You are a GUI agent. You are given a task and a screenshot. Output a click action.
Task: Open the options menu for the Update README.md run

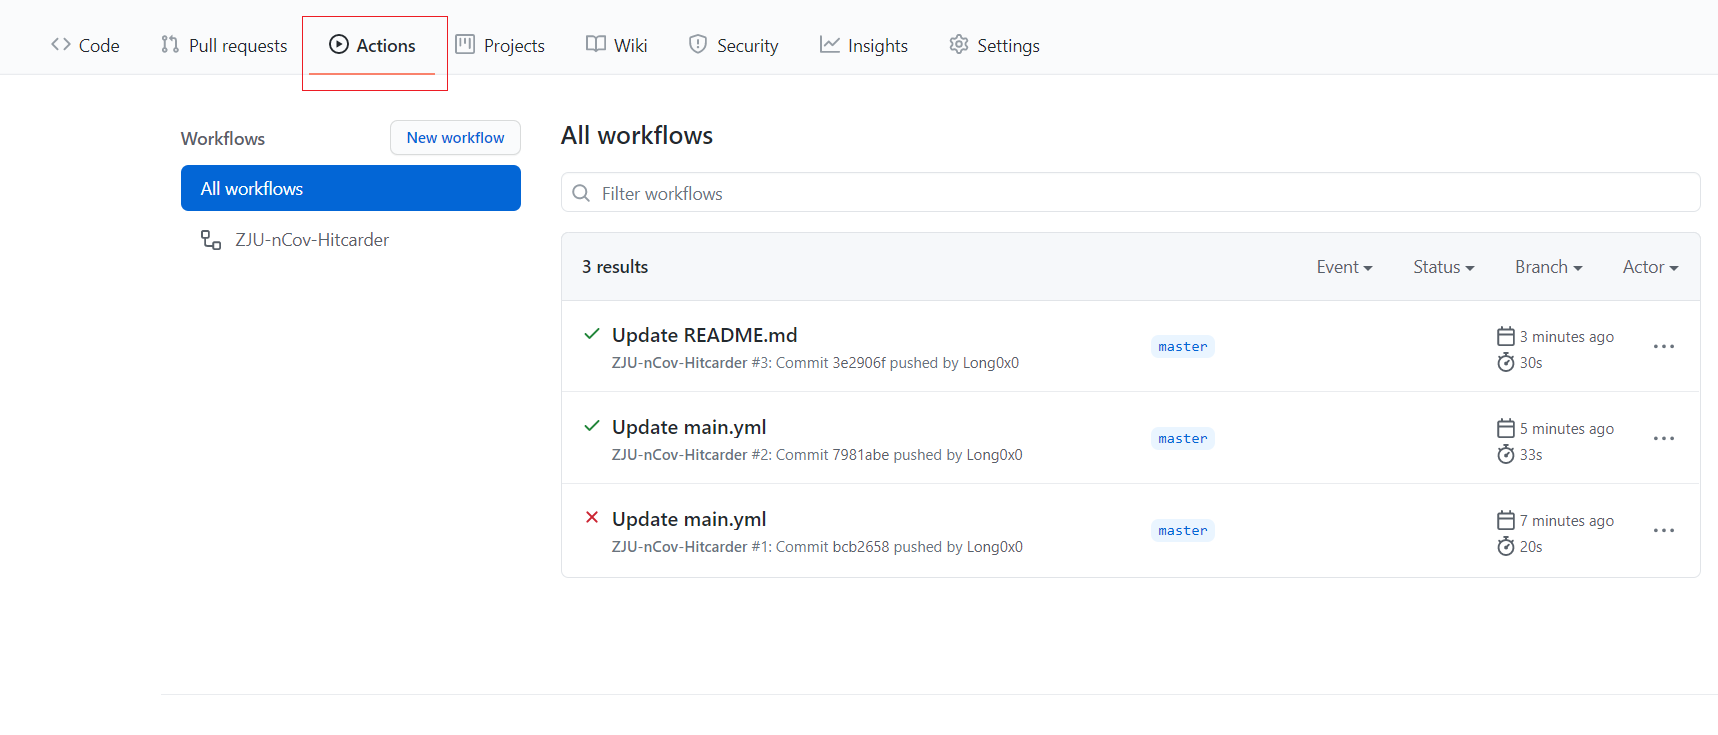click(x=1664, y=347)
